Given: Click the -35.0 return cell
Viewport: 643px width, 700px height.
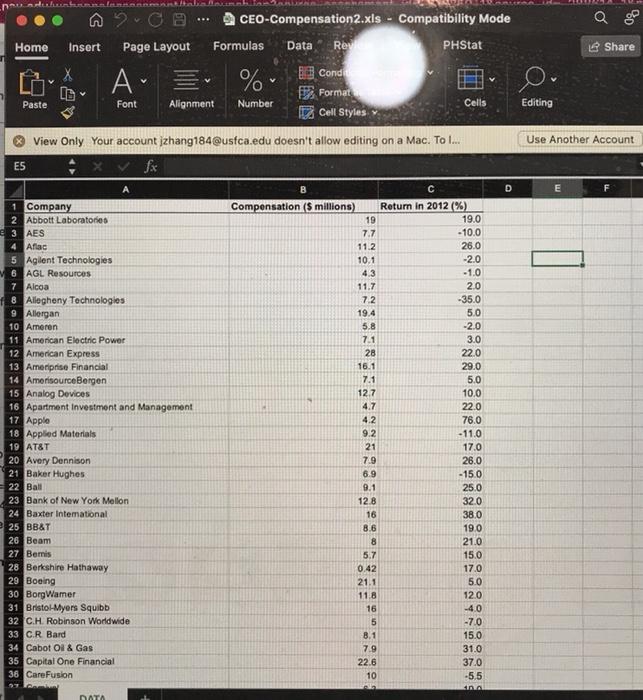Looking at the screenshot, I should point(430,299).
